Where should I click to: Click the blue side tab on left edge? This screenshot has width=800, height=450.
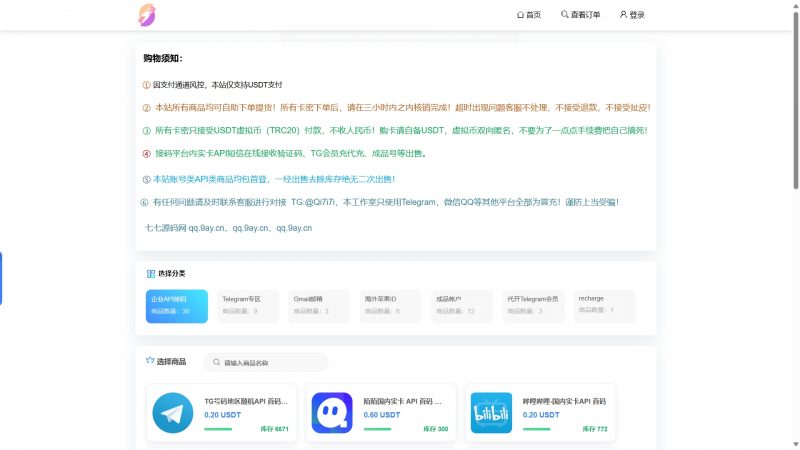(x=1, y=278)
